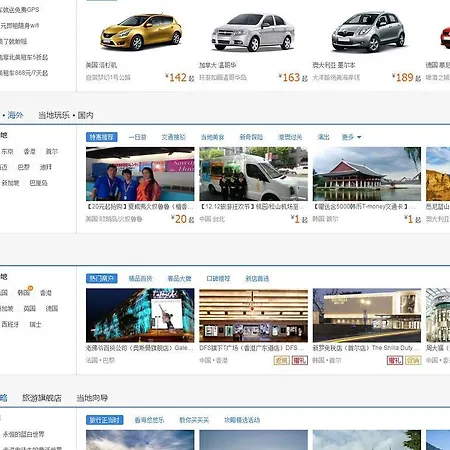
Task: Click the yellow badge under Shilla listing
Action: (x=413, y=360)
